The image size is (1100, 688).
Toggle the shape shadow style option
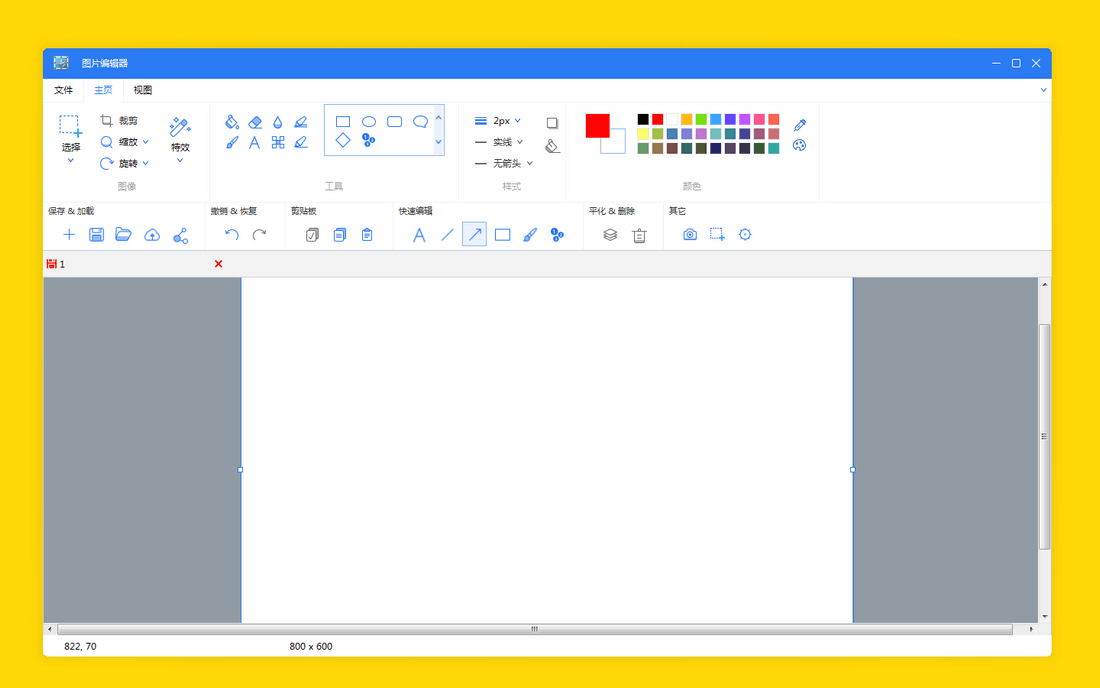(x=552, y=123)
